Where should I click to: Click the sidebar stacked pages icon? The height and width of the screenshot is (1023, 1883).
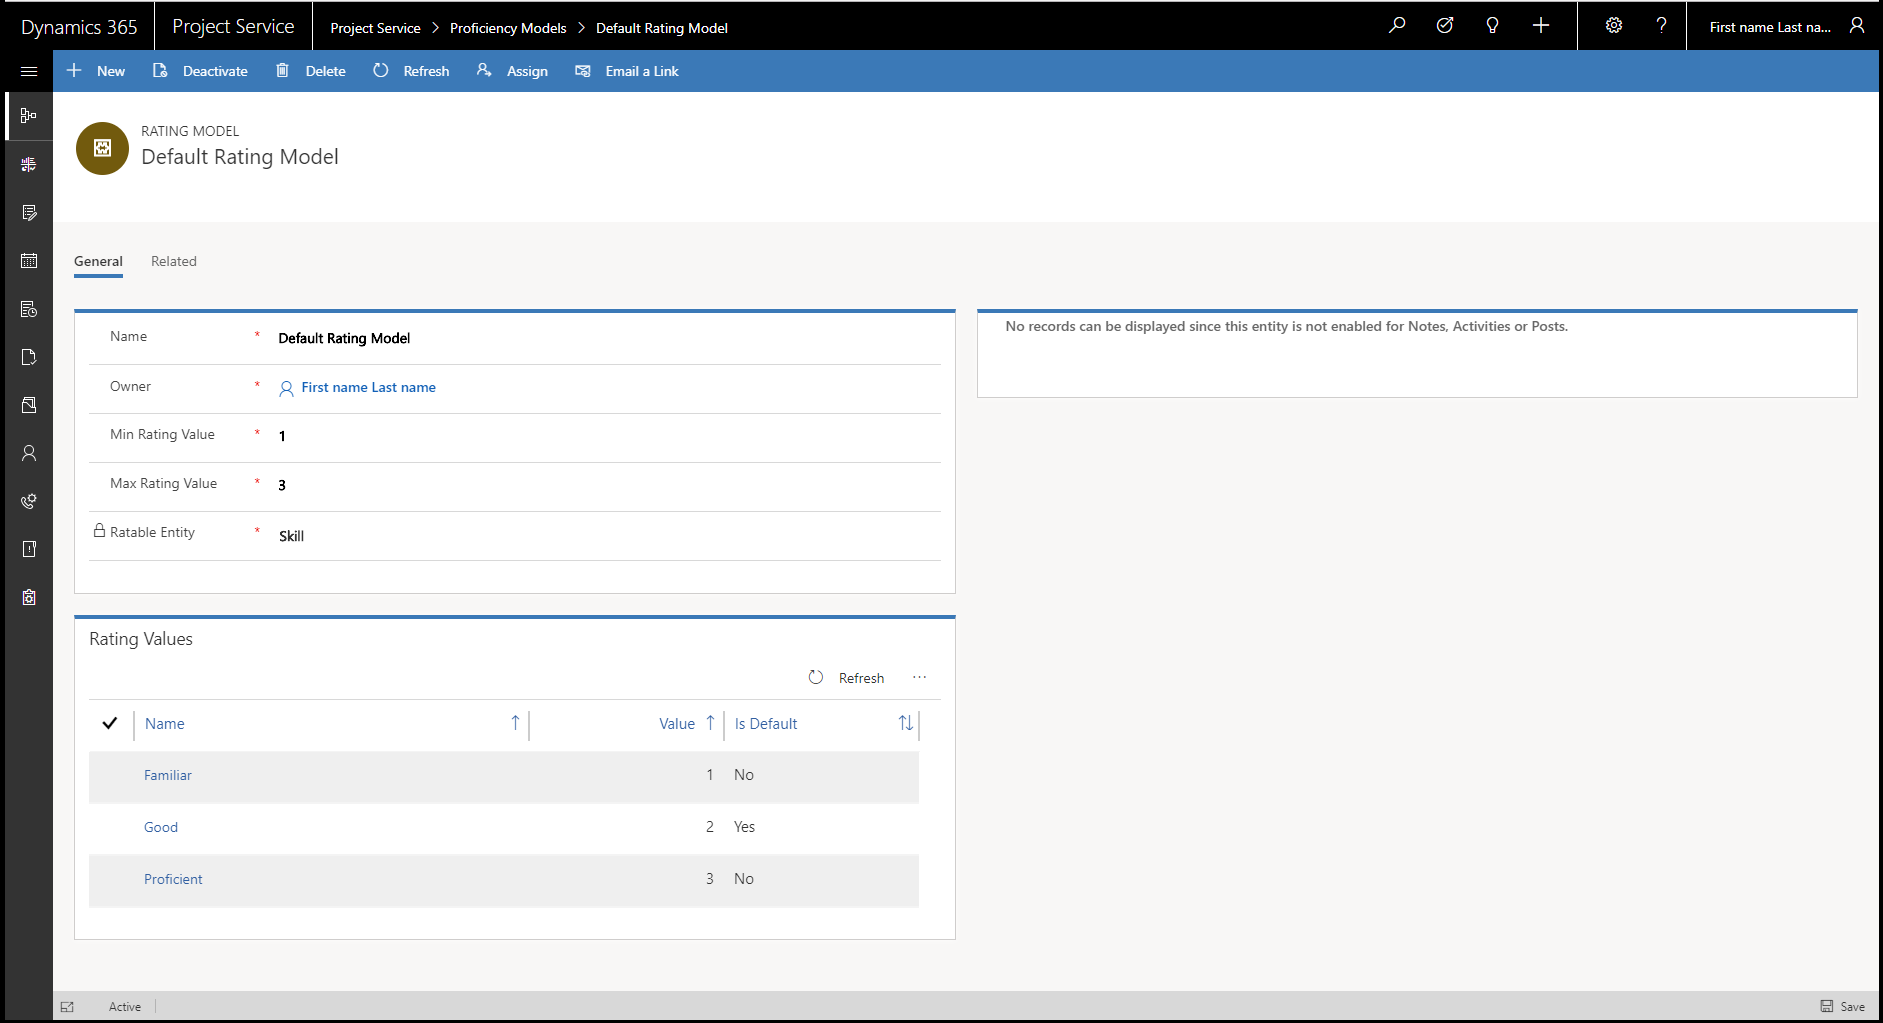coord(29,405)
